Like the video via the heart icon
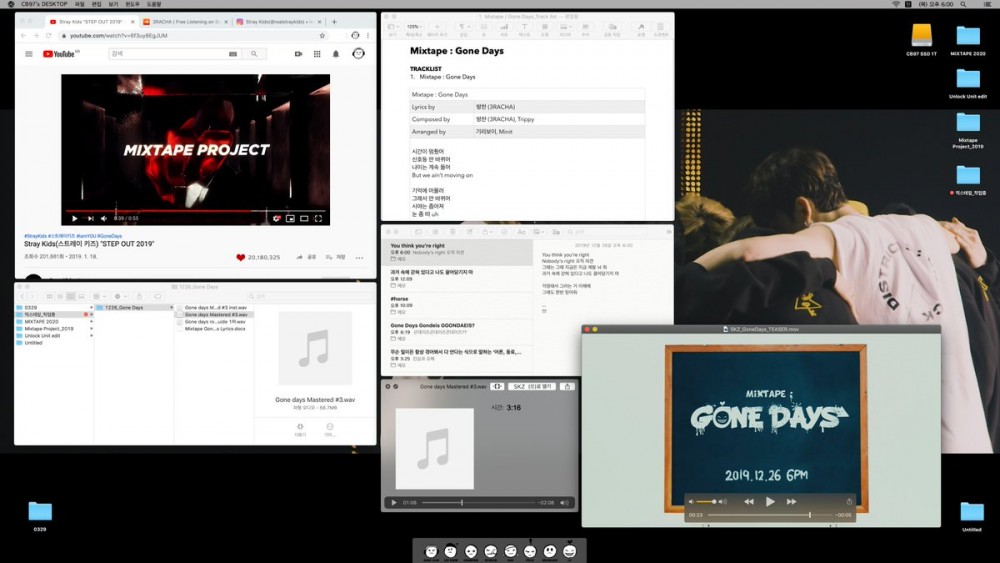The width and height of the screenshot is (1000, 563). (x=240, y=258)
